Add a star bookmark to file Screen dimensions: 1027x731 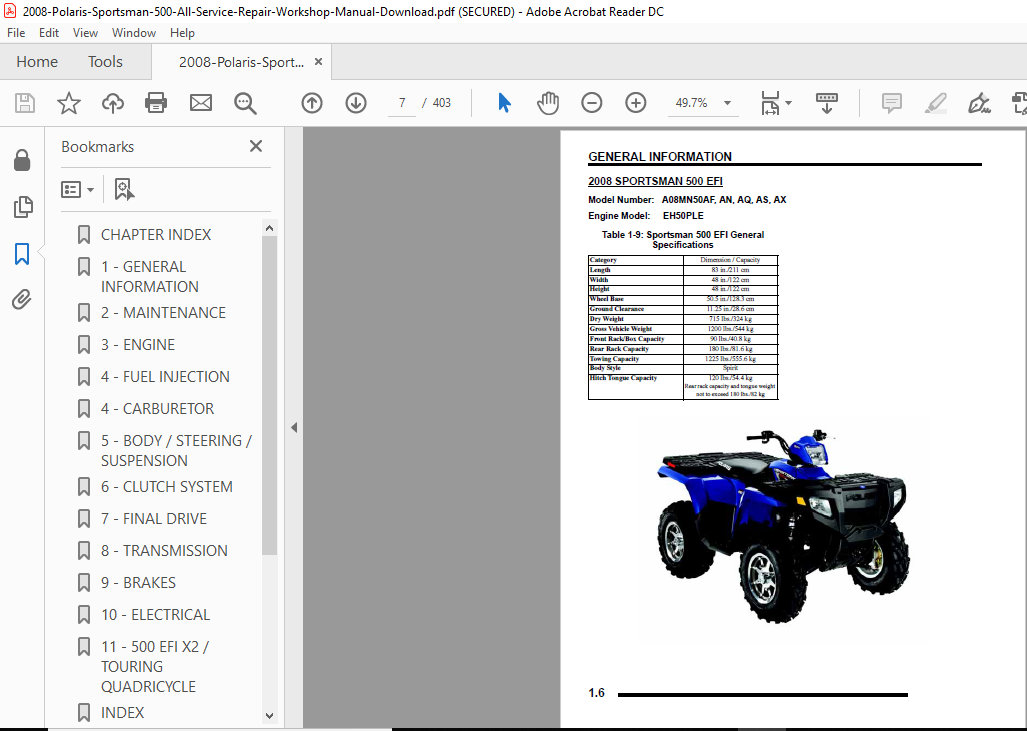pyautogui.click(x=69, y=103)
